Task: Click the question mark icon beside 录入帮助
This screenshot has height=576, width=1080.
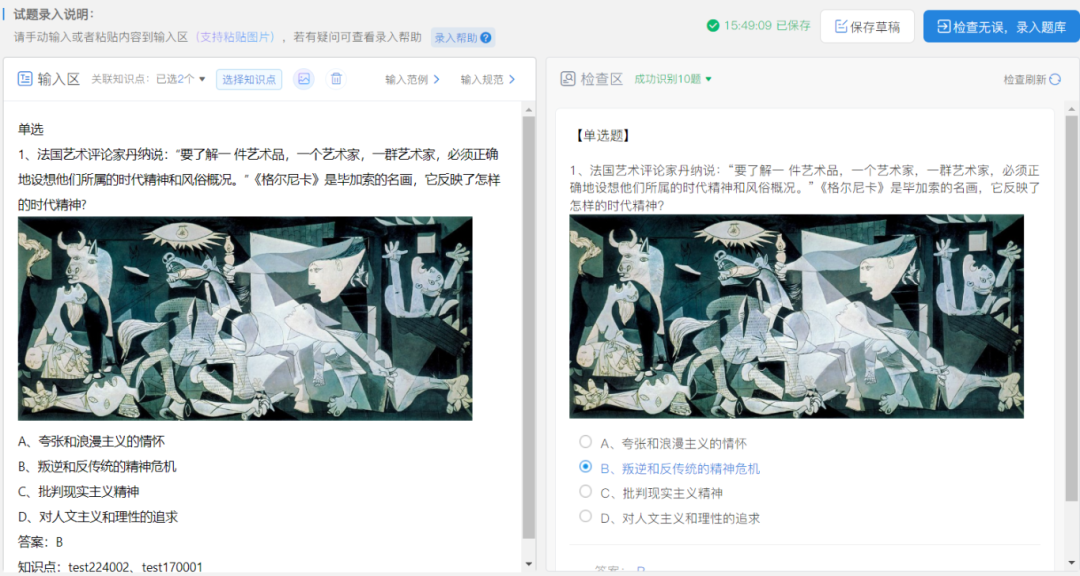Action: (486, 37)
